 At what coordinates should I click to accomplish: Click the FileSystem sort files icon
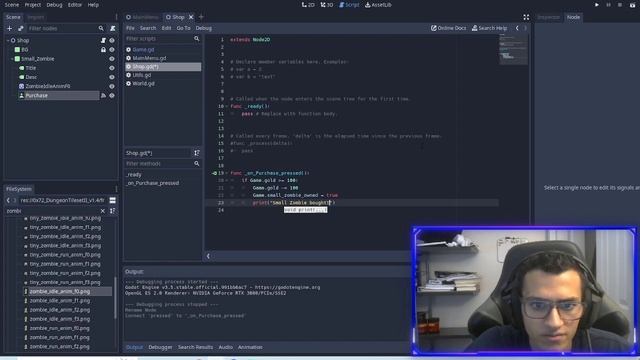coord(112,211)
